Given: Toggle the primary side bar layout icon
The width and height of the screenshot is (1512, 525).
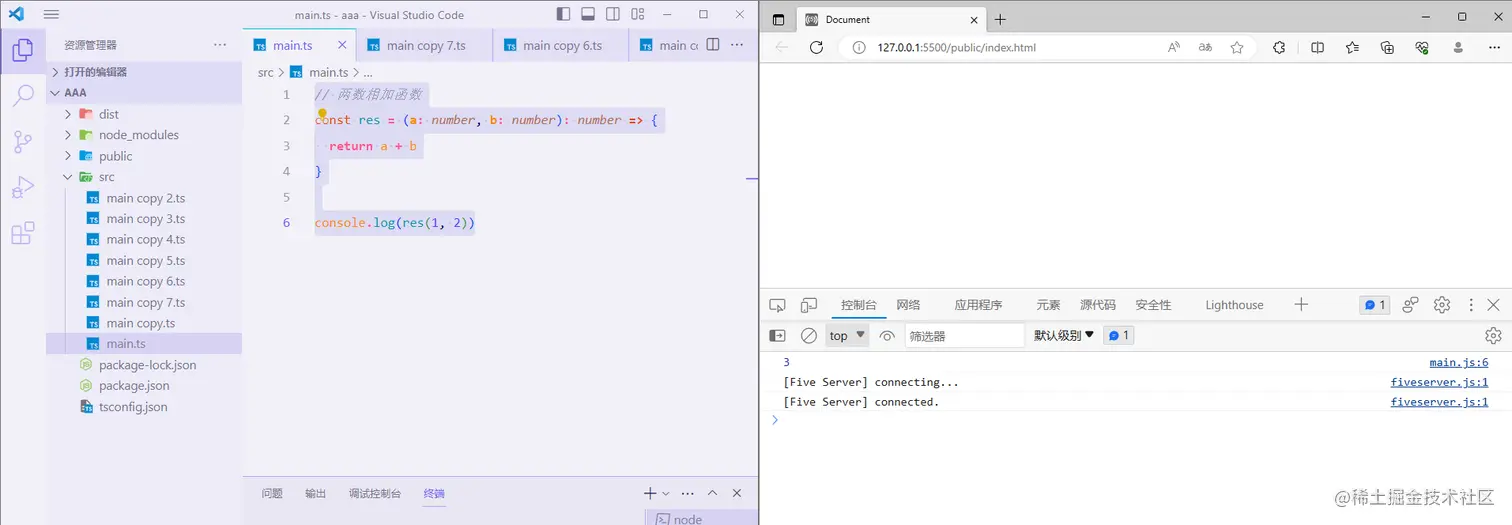Looking at the screenshot, I should click(x=564, y=14).
